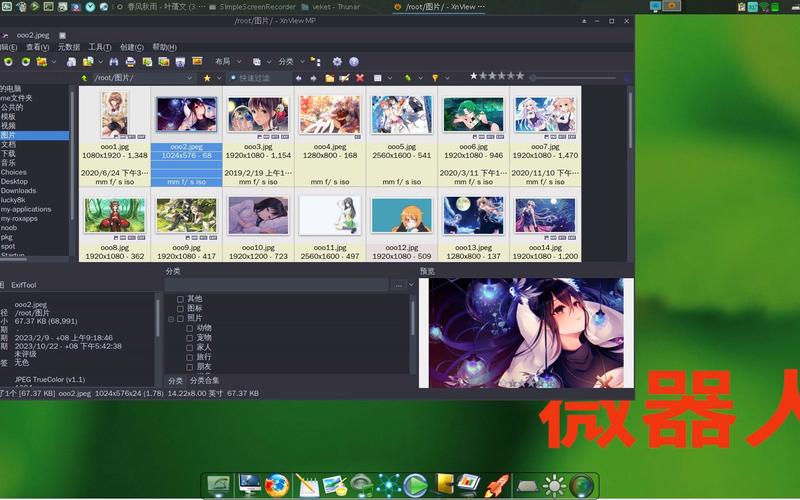Switch to veket - Thunar in taskbar
Viewport: 800px width, 500px height.
331,7
